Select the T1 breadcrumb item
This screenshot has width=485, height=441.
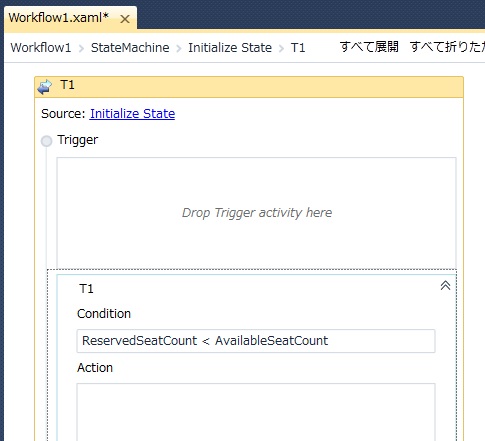click(298, 48)
